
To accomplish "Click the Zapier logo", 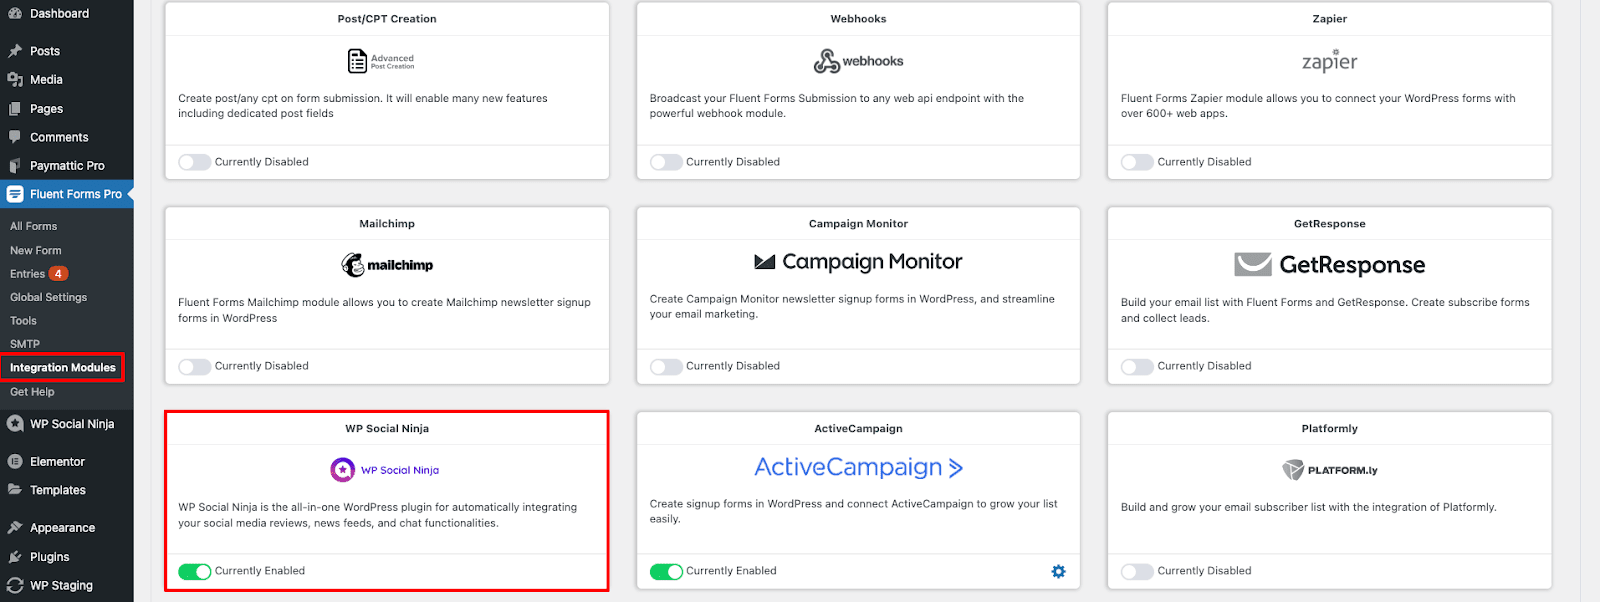I will [1329, 61].
